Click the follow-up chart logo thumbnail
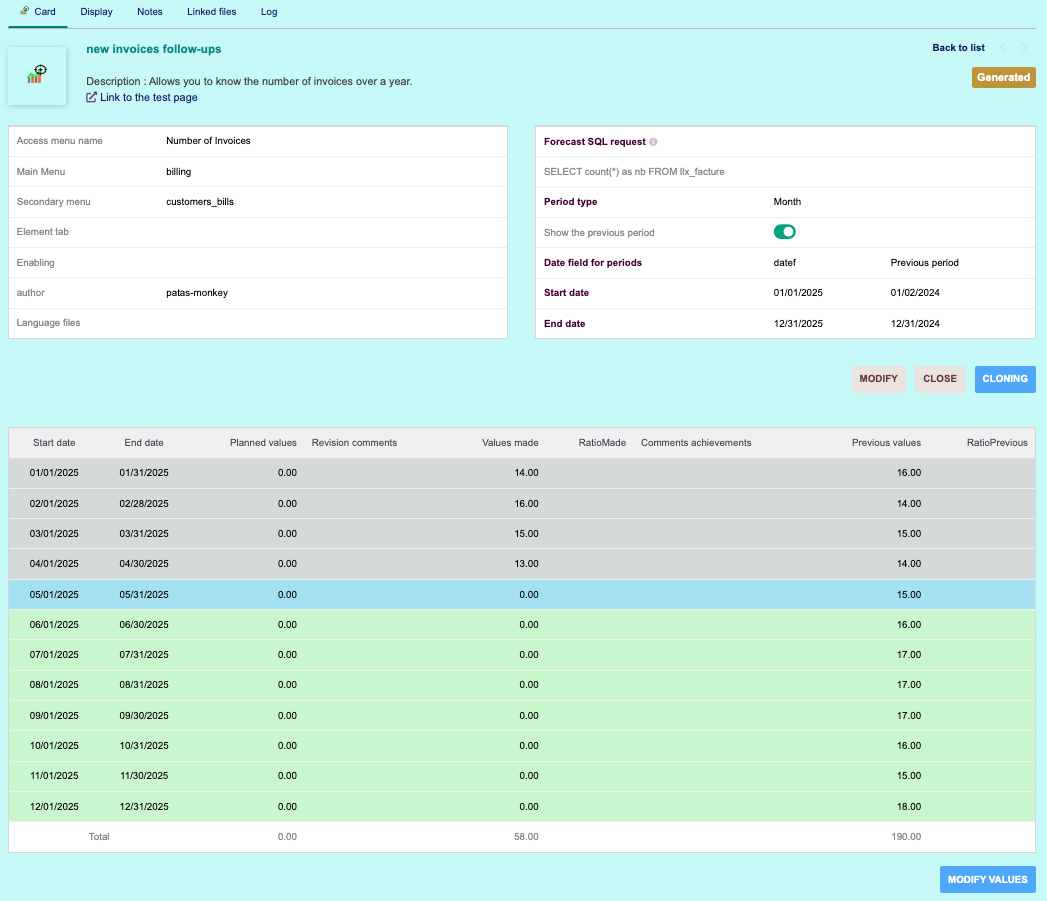The width and height of the screenshot is (1047, 901). pos(37,75)
